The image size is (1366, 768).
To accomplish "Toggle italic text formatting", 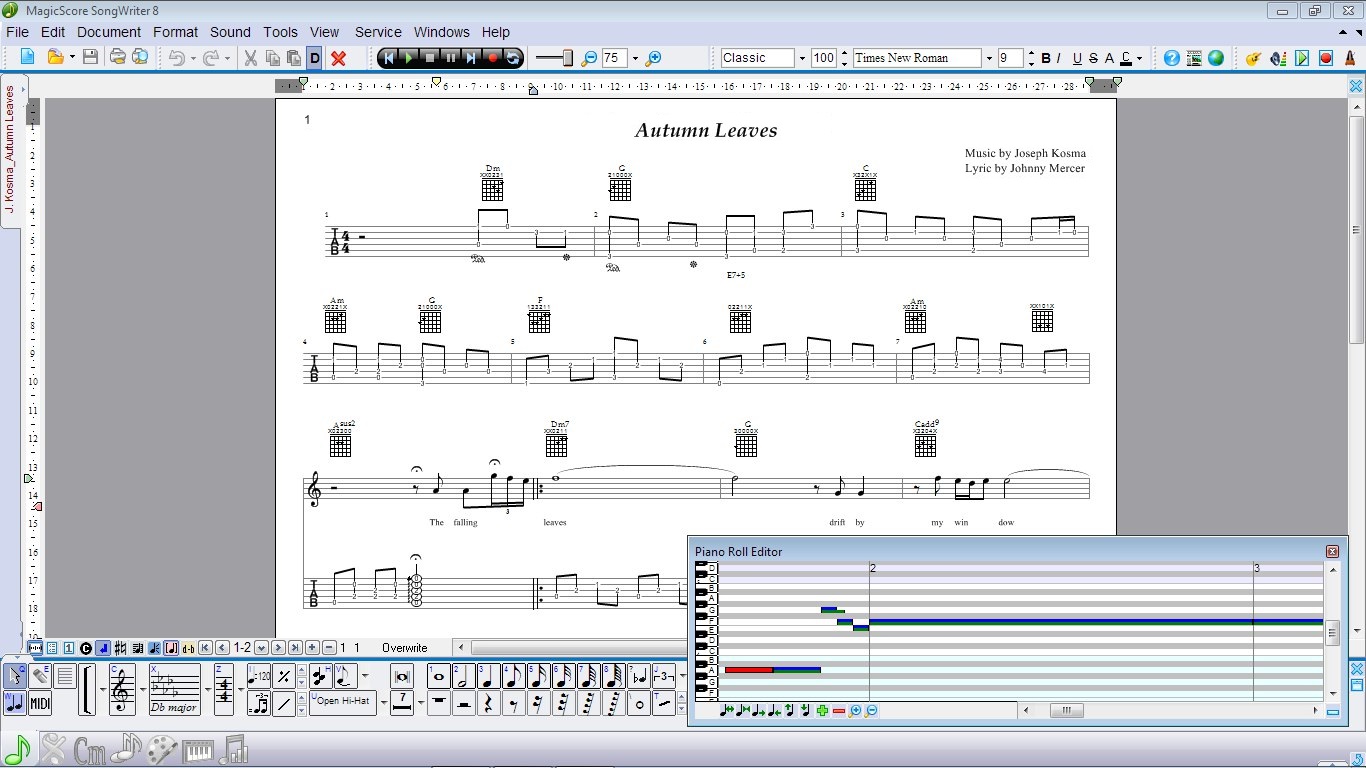I will coord(1059,58).
